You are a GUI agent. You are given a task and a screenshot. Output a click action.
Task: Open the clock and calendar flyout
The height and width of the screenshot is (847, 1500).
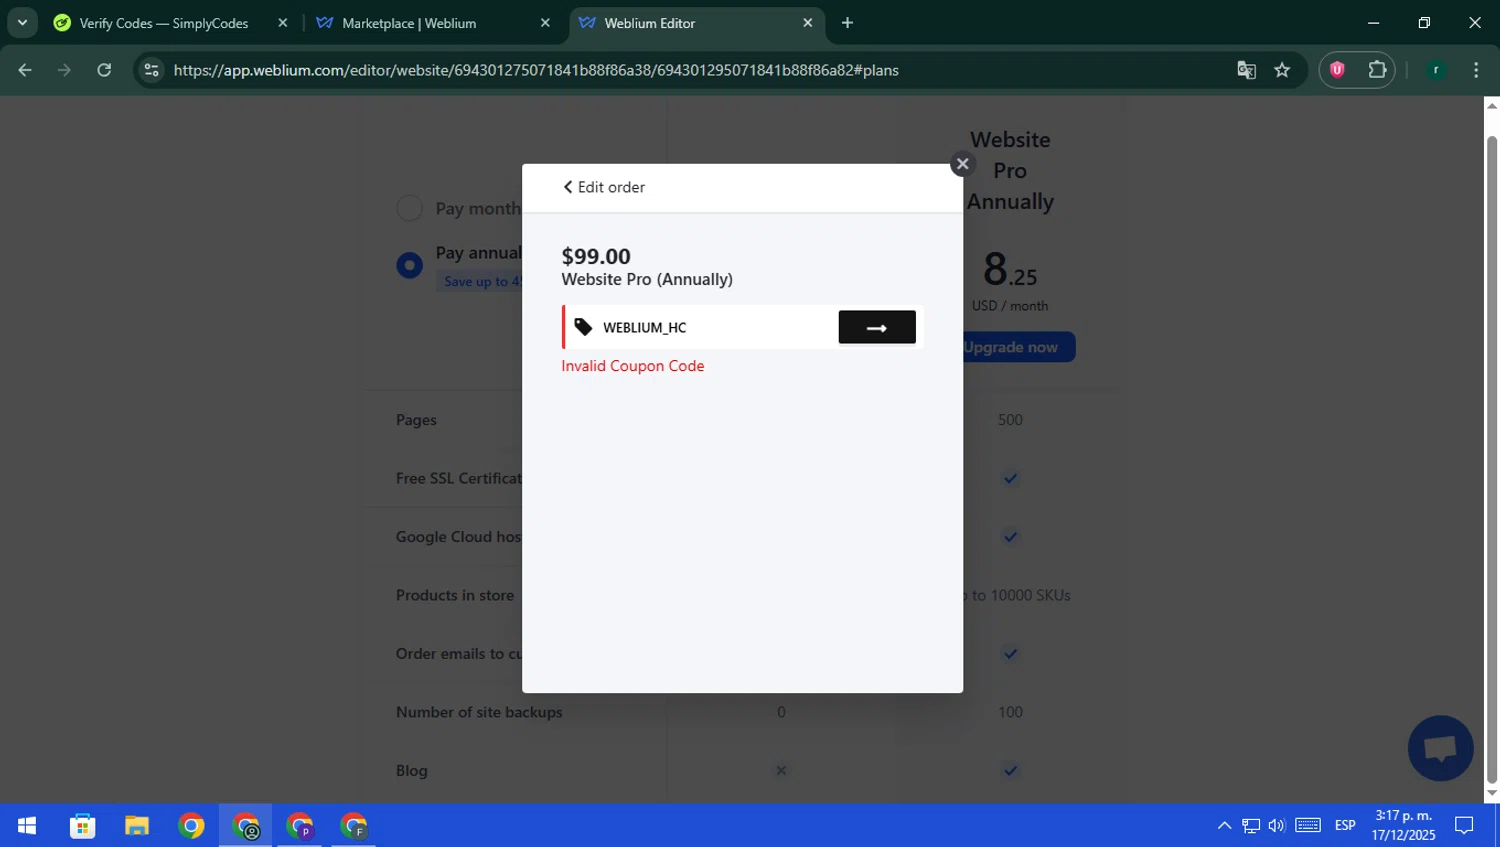tap(1403, 826)
